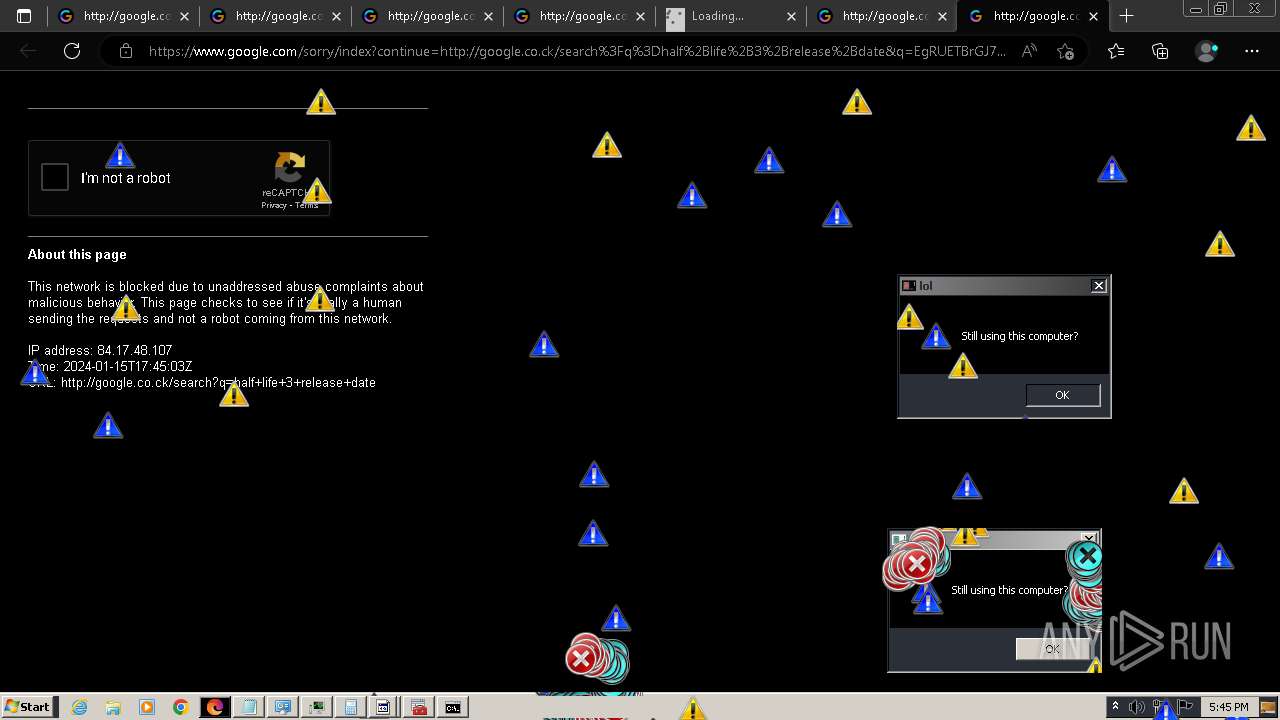Switch to the Firefox taskbar icon
The height and width of the screenshot is (720, 1280).
pos(214,707)
